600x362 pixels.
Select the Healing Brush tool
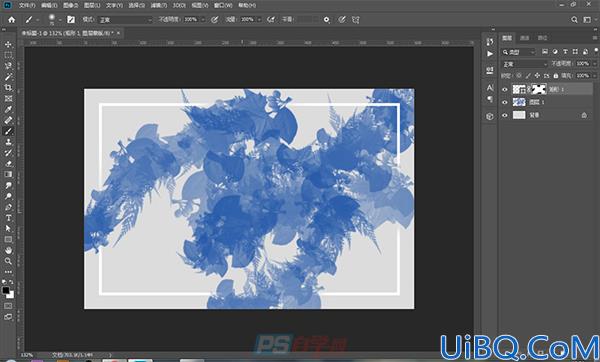8,120
